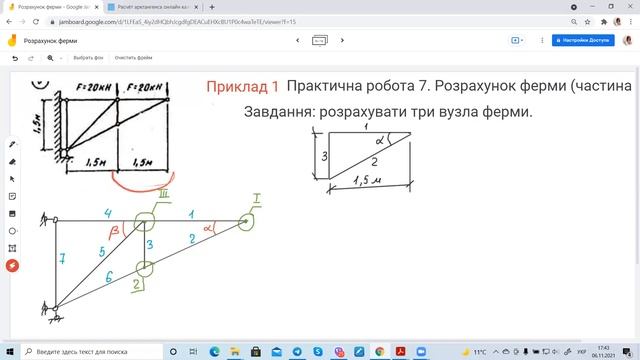
Task: Add a text box
Action: [x=12, y=248]
